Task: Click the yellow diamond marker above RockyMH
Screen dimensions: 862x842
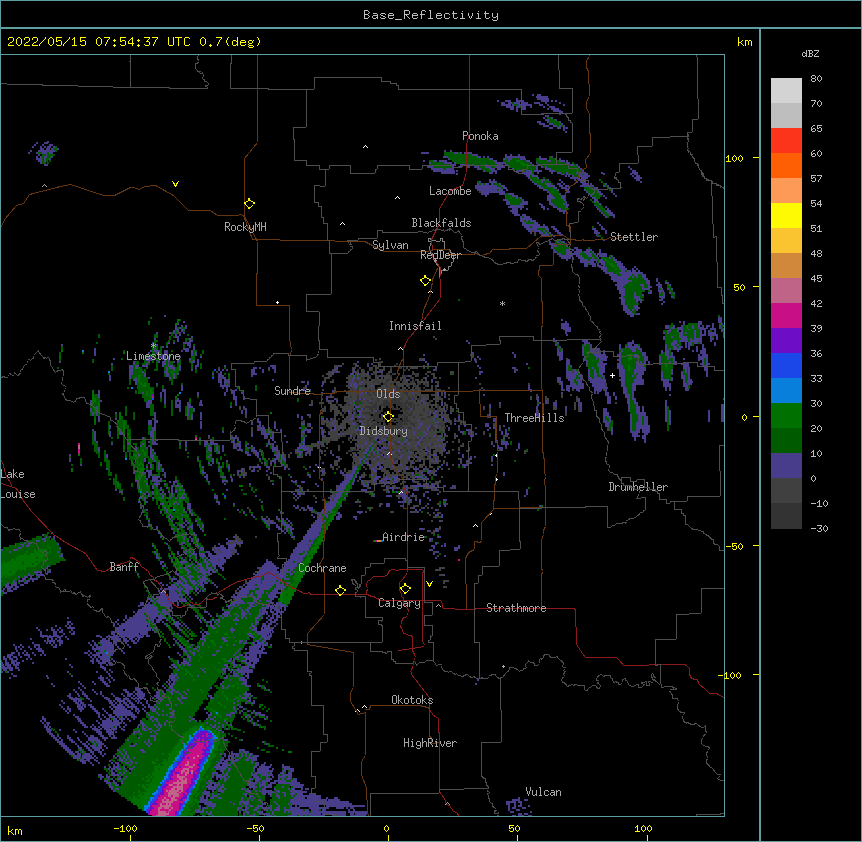Action: click(249, 204)
